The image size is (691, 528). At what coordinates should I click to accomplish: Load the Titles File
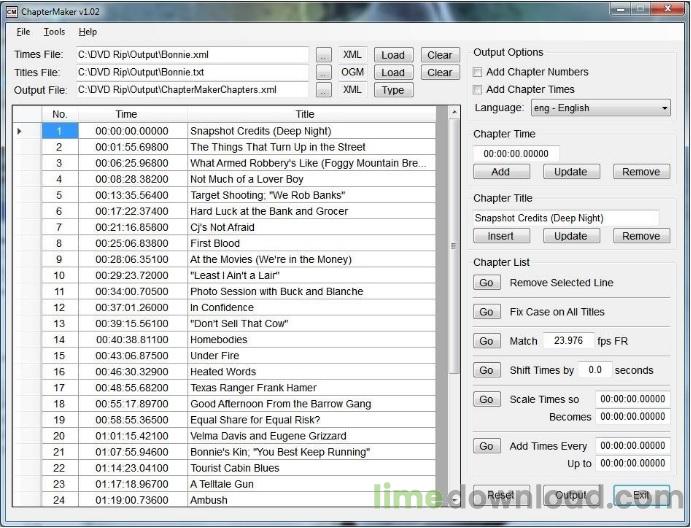394,72
